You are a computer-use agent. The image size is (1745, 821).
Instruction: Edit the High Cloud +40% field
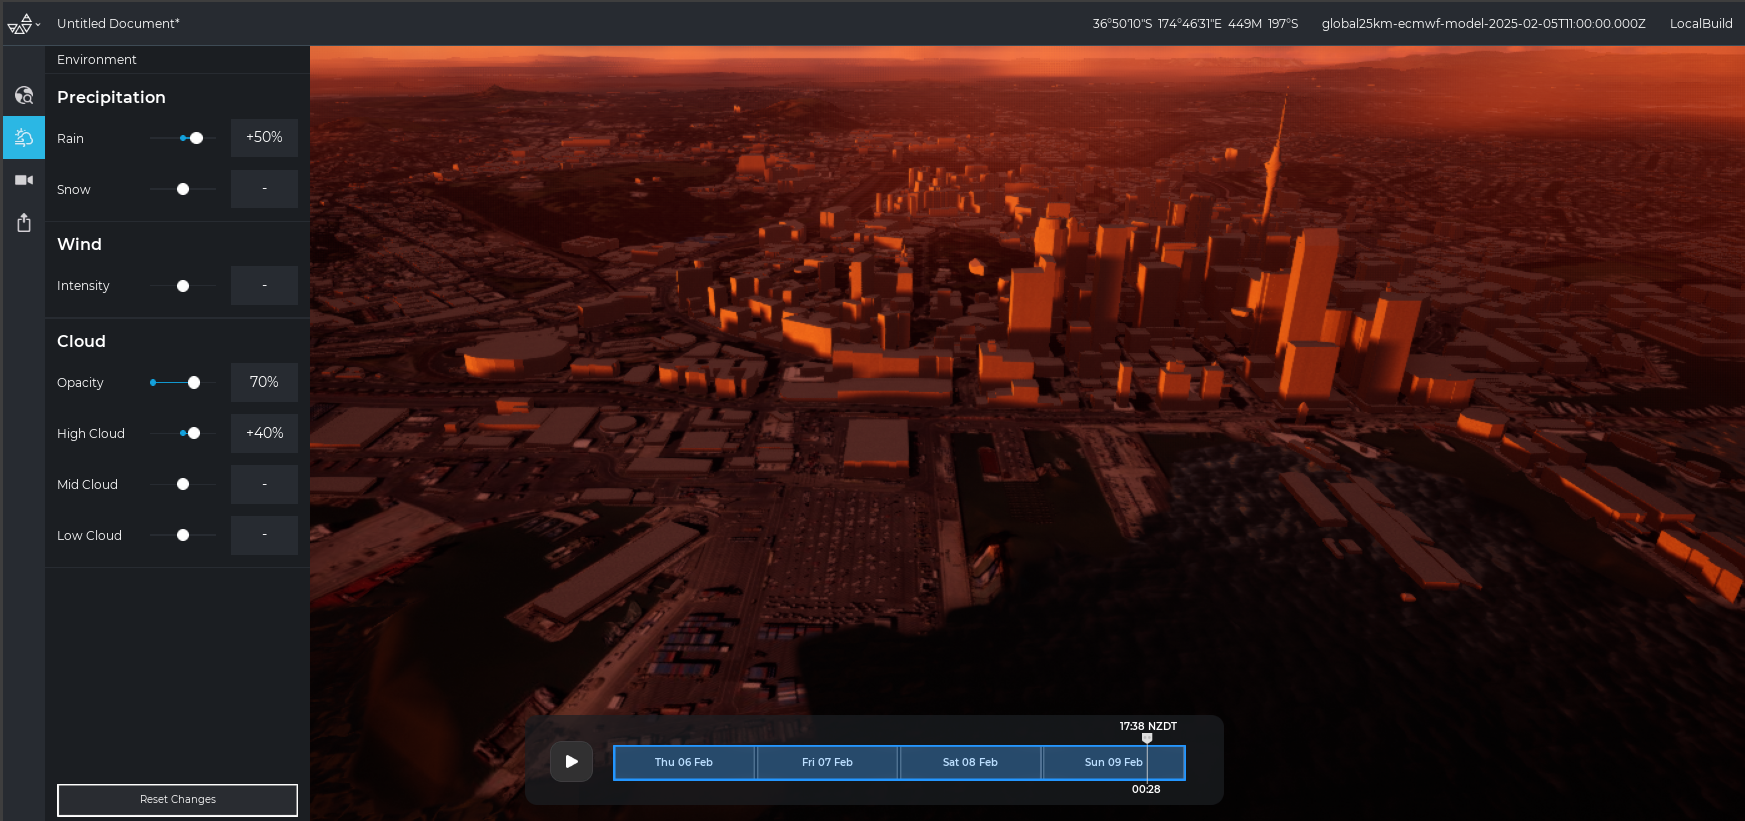click(x=264, y=433)
